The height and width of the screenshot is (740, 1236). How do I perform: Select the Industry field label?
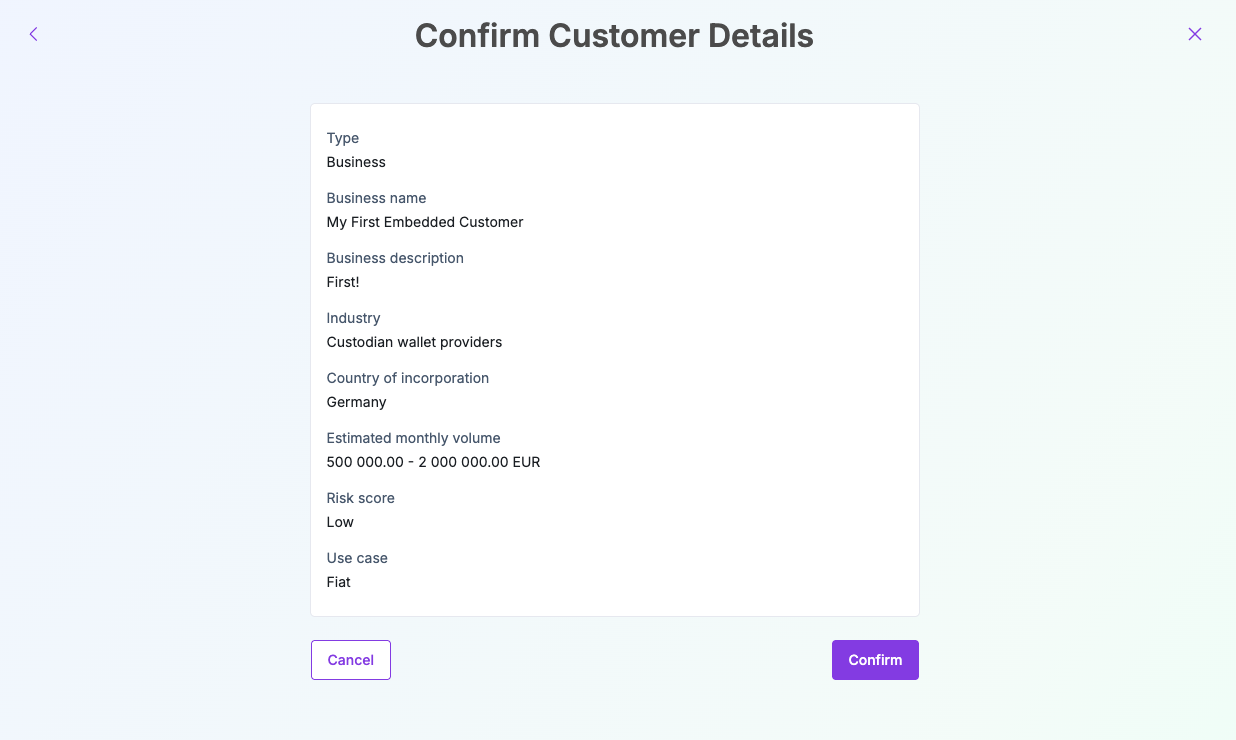[353, 318]
